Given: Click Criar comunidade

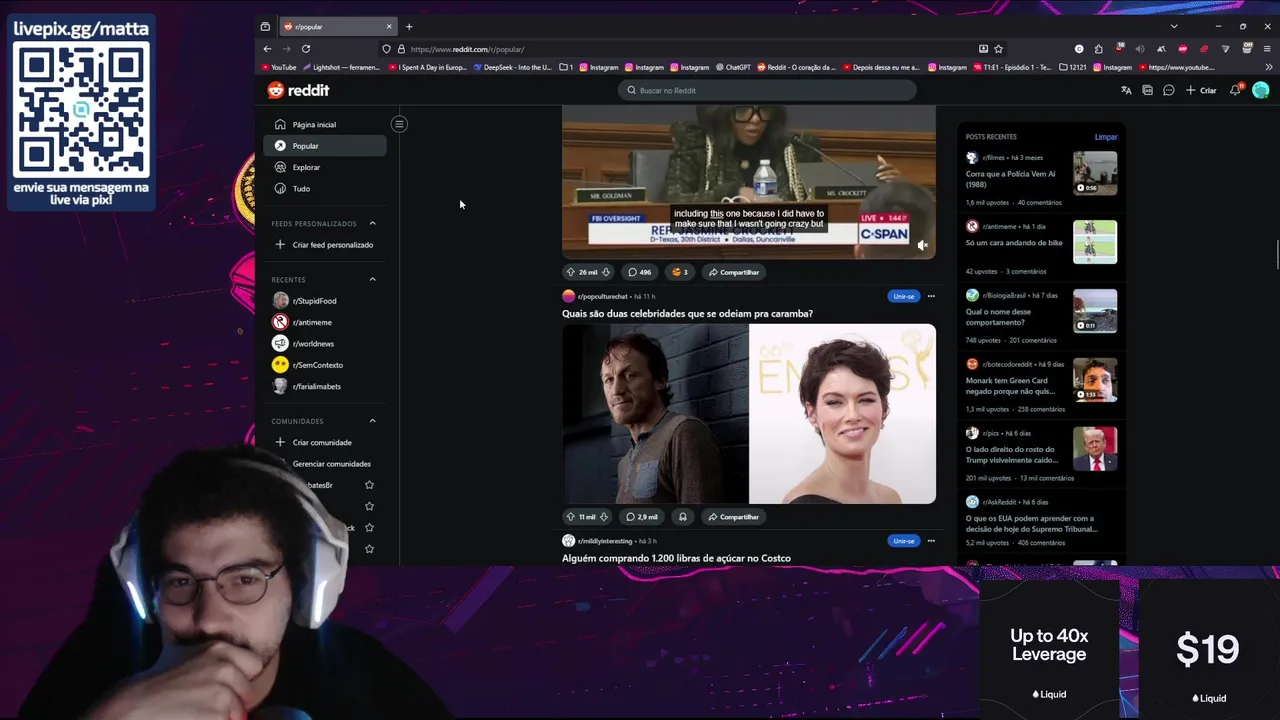Looking at the screenshot, I should click(324, 442).
